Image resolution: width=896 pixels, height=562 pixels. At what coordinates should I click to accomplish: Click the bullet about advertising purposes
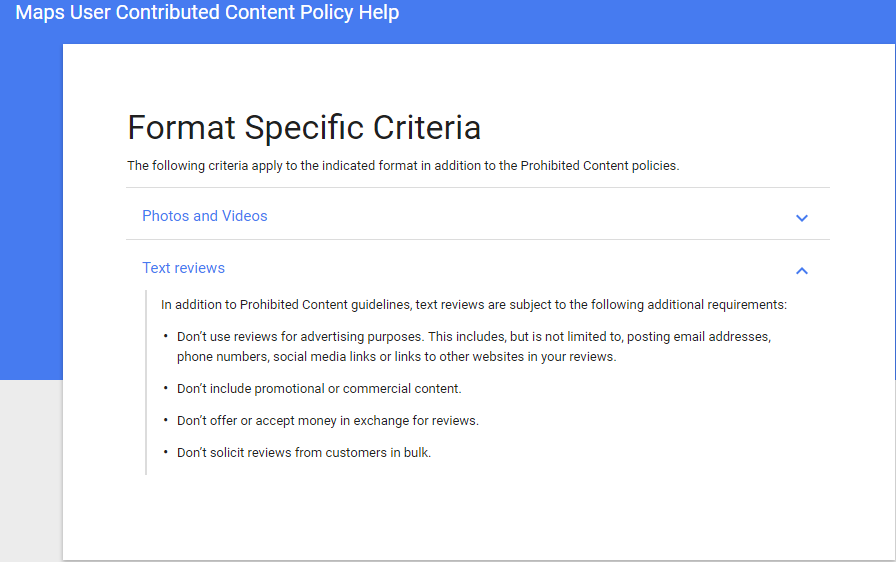474,347
